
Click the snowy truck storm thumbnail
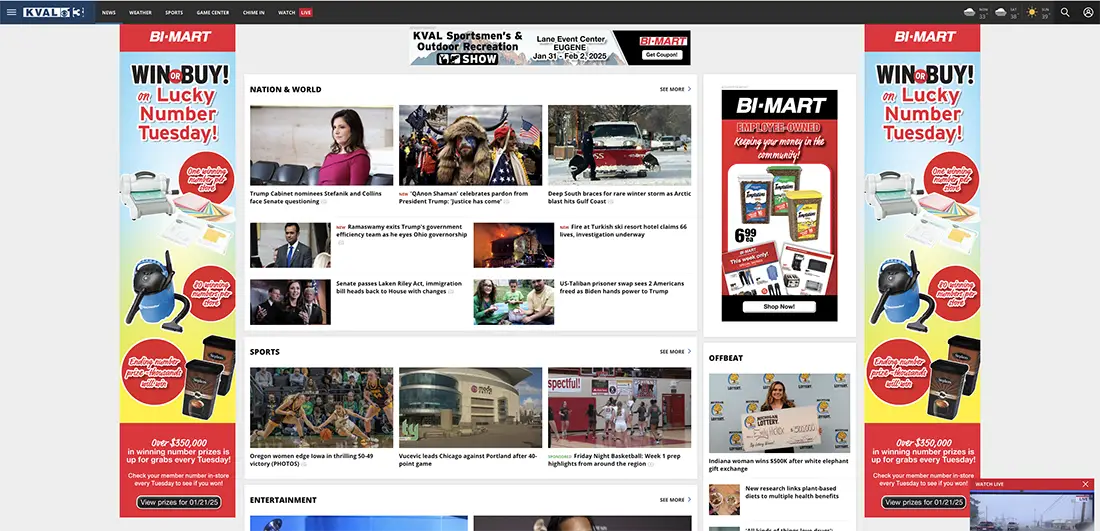click(619, 145)
